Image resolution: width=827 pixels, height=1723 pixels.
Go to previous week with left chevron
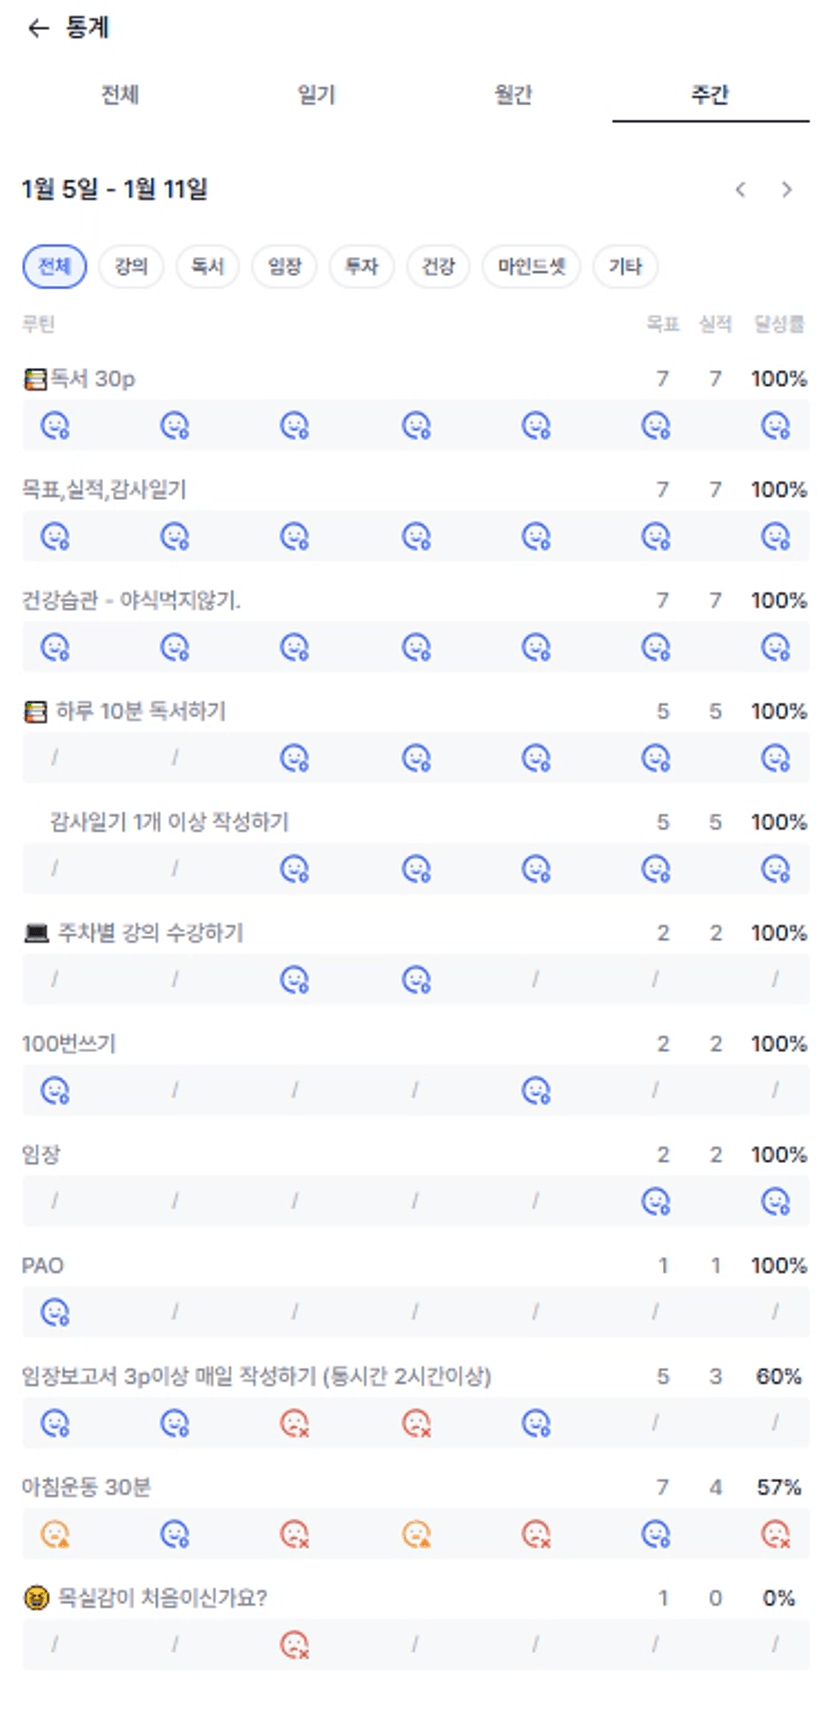pos(740,189)
